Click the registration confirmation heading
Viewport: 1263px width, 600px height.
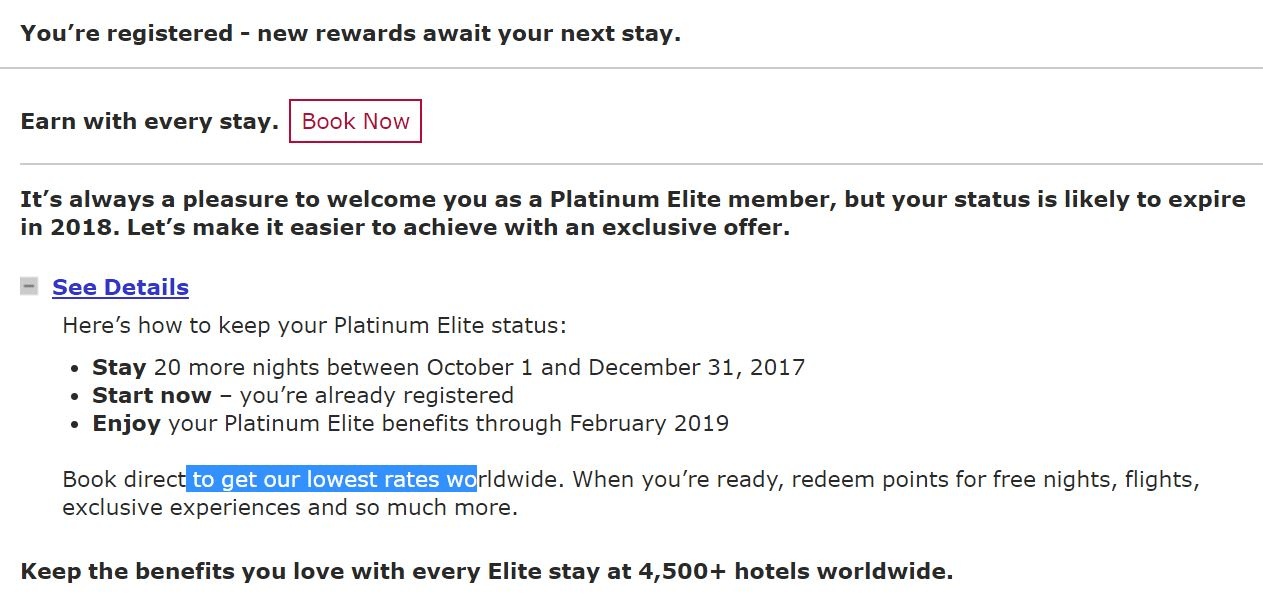(x=350, y=33)
